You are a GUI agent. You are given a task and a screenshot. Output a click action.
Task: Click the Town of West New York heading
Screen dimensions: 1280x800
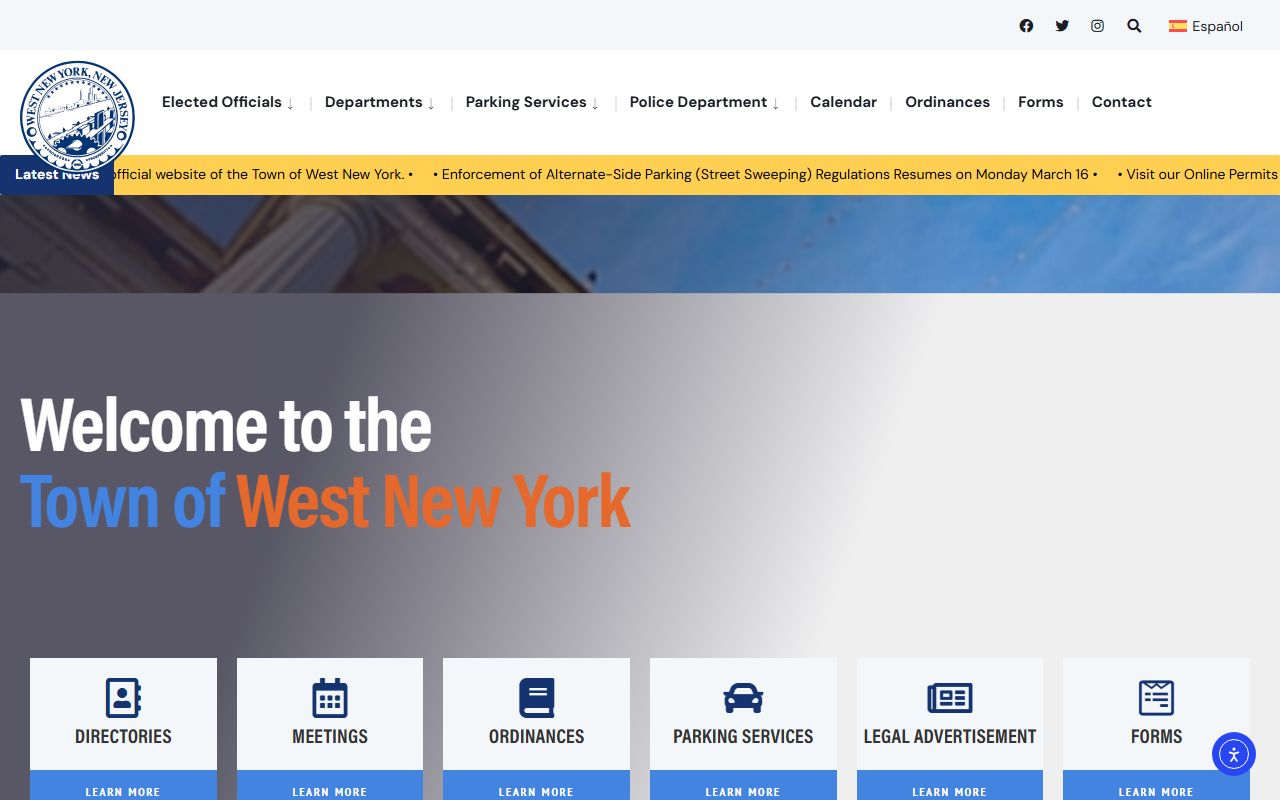click(x=325, y=500)
